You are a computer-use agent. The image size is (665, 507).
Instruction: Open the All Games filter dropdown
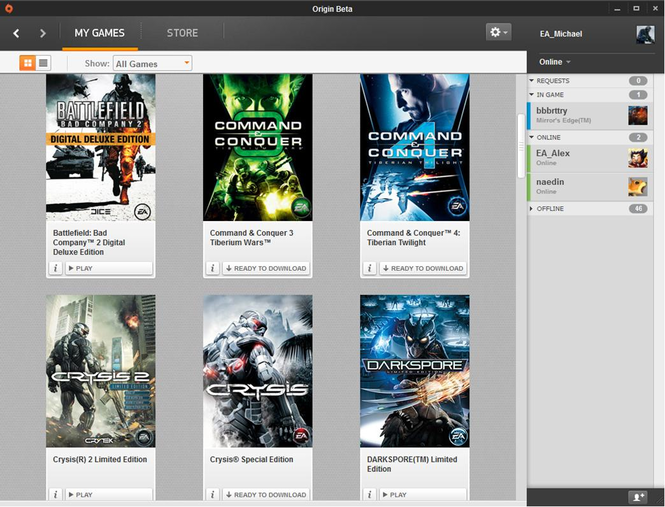tap(152, 64)
